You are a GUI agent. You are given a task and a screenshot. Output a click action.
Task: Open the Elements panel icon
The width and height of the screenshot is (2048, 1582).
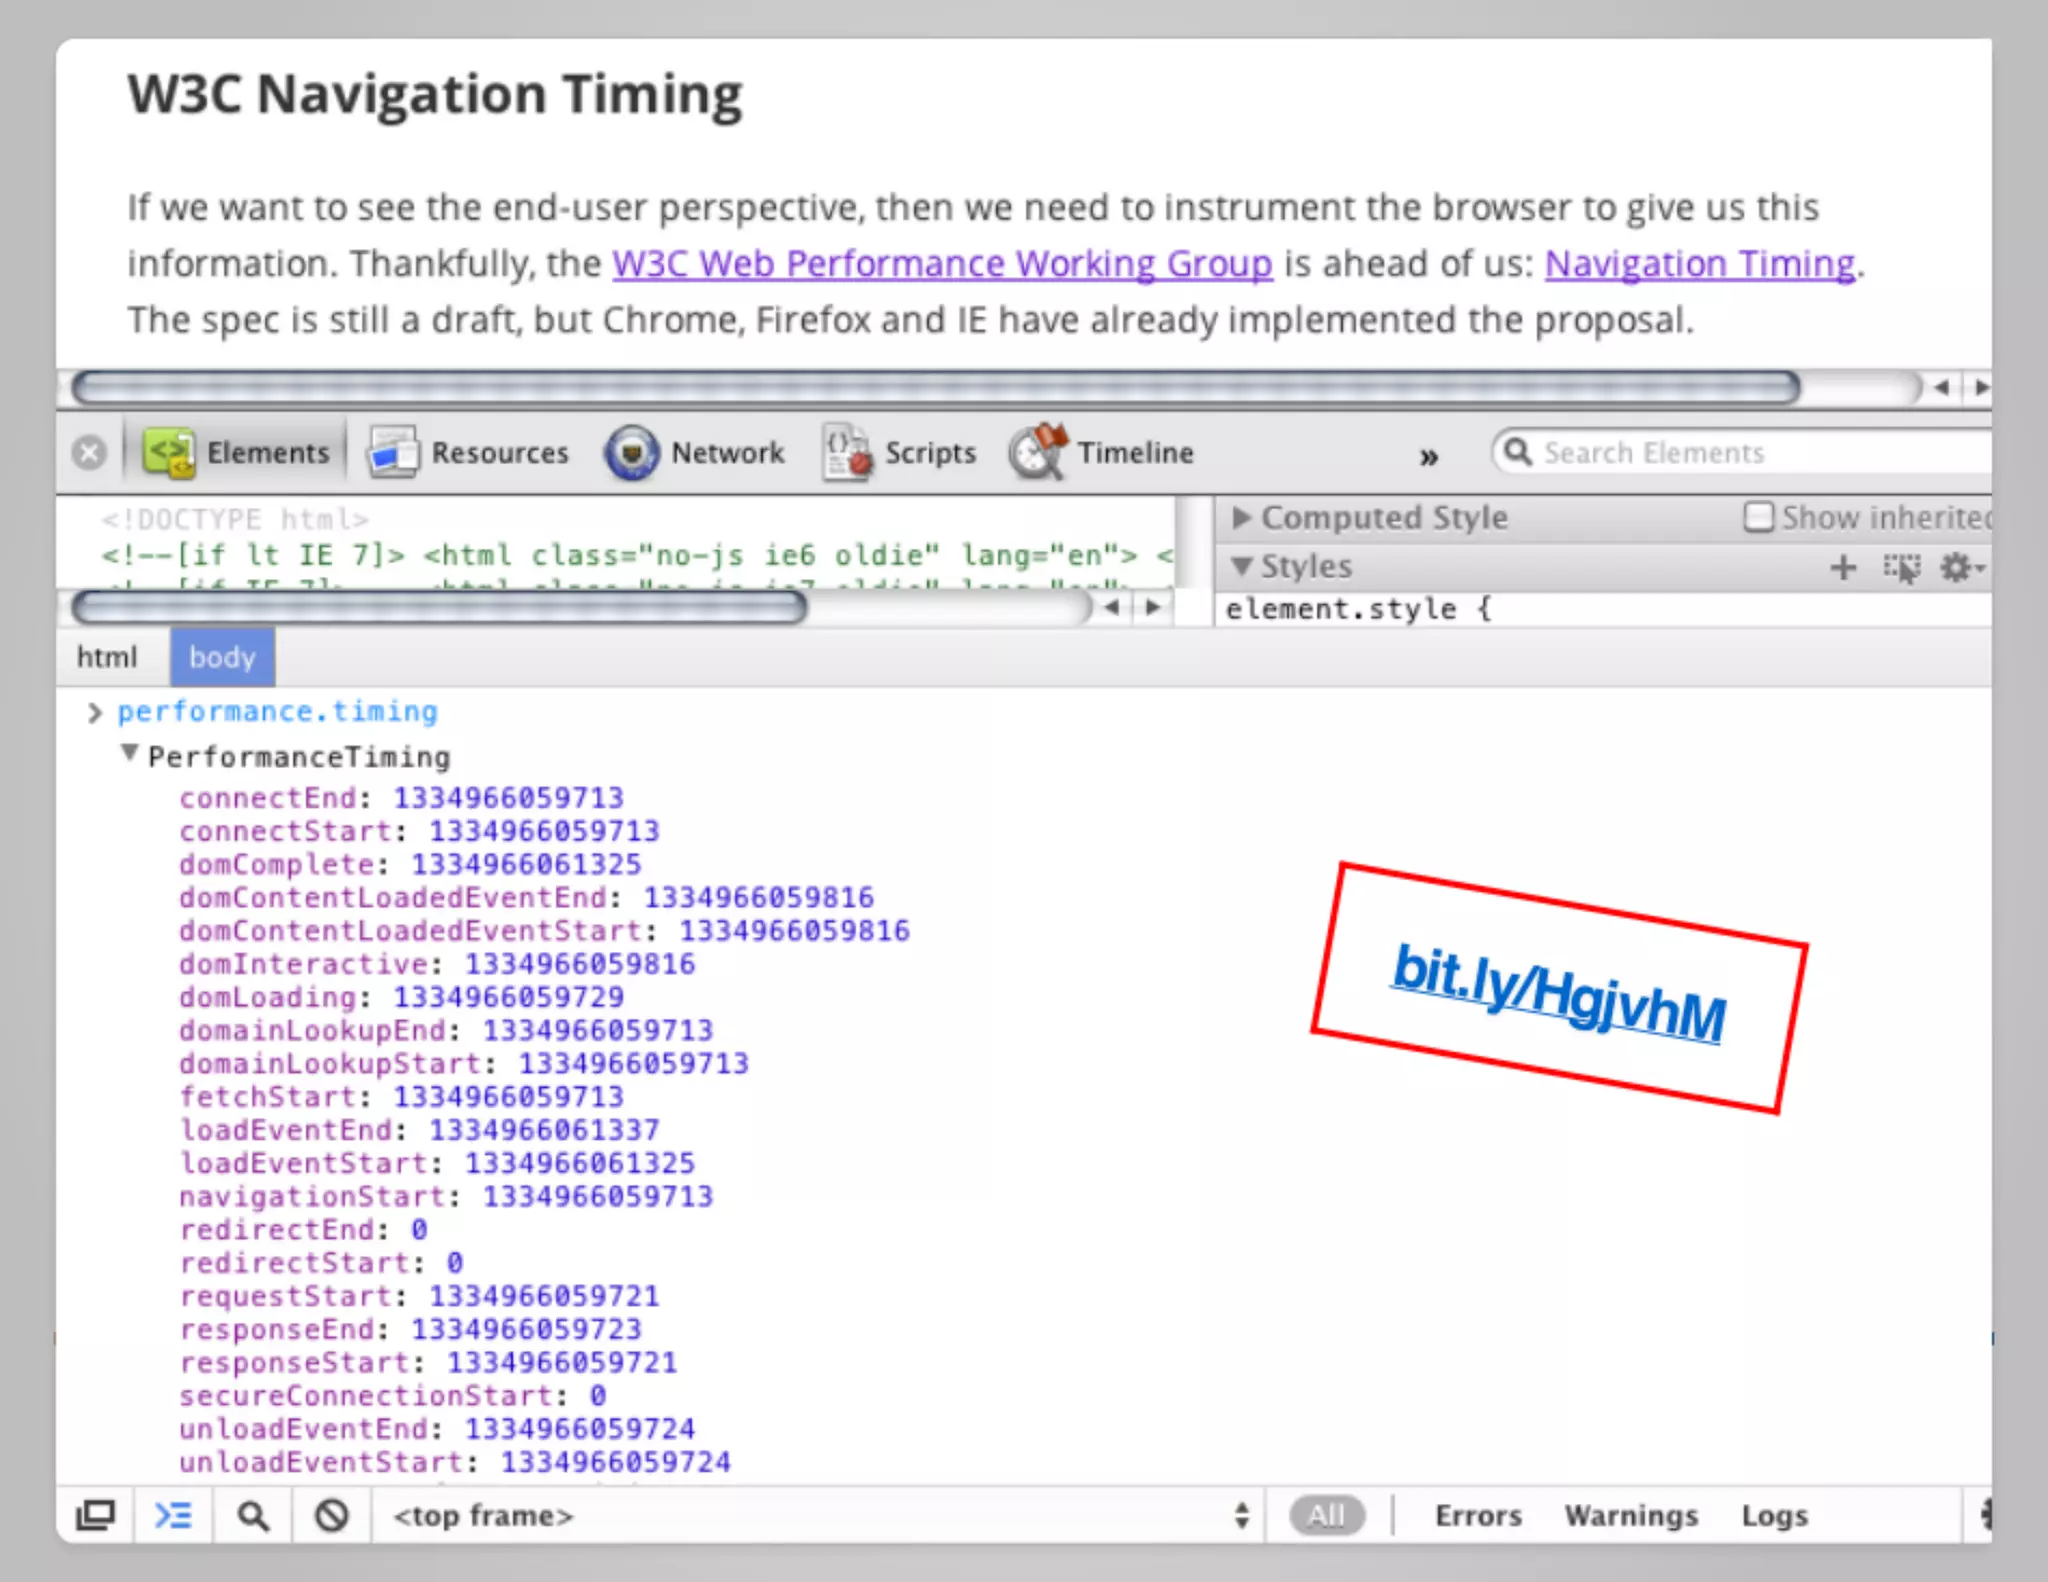click(x=168, y=453)
